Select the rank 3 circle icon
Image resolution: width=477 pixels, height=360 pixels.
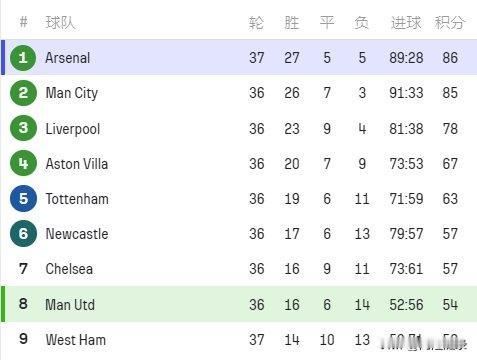click(23, 128)
